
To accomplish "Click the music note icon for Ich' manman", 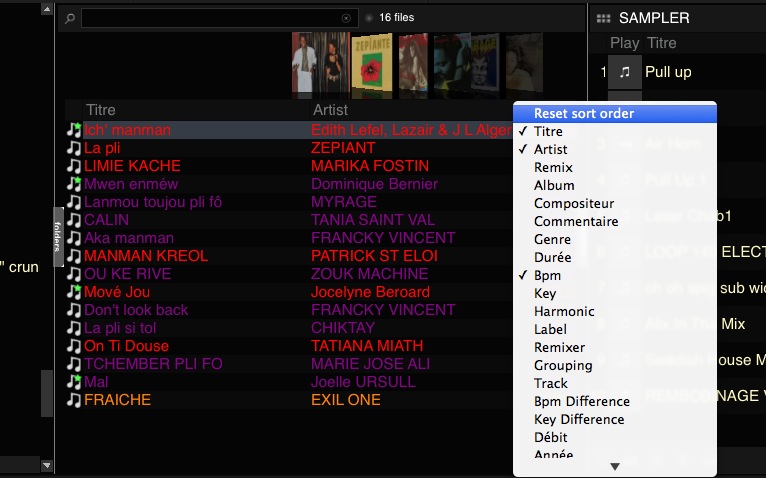I will (74, 130).
